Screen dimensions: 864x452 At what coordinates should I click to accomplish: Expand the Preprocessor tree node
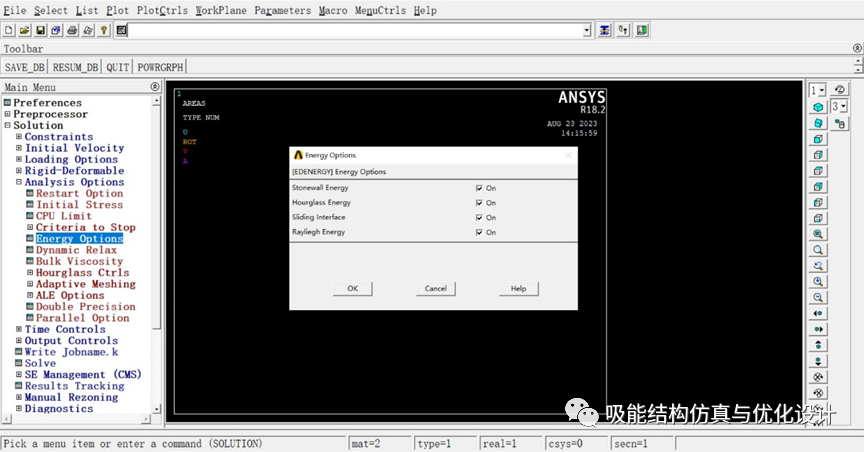[x=7, y=114]
